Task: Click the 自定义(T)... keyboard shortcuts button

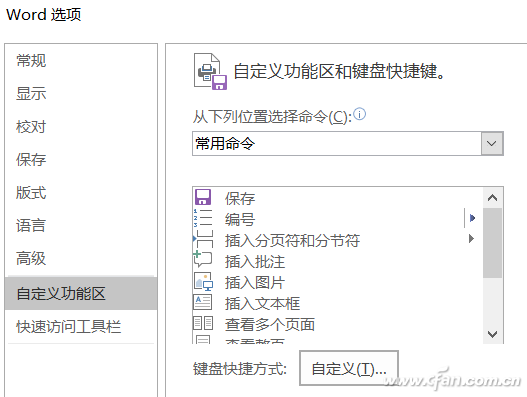Action: tap(349, 368)
